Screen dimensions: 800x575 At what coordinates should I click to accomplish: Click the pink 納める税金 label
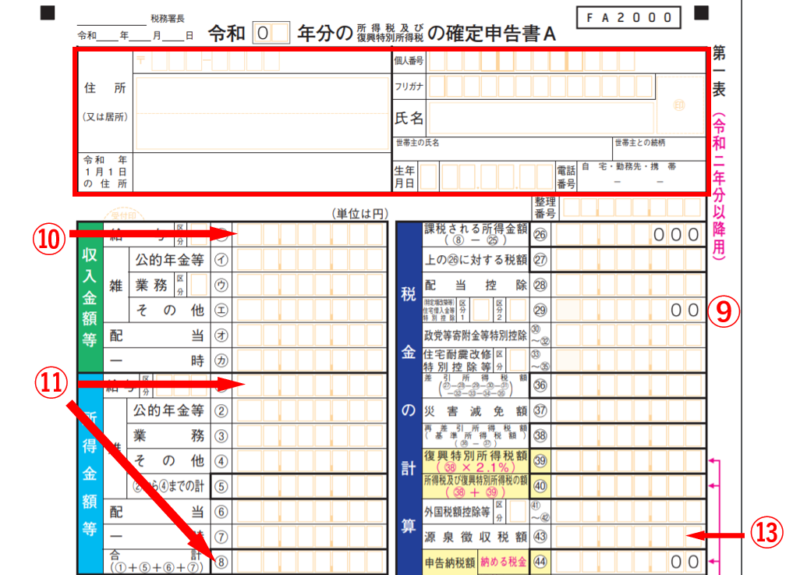click(506, 561)
